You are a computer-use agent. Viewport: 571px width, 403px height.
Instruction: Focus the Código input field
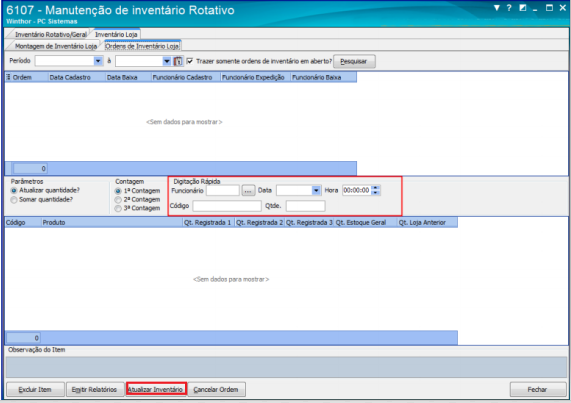point(227,206)
